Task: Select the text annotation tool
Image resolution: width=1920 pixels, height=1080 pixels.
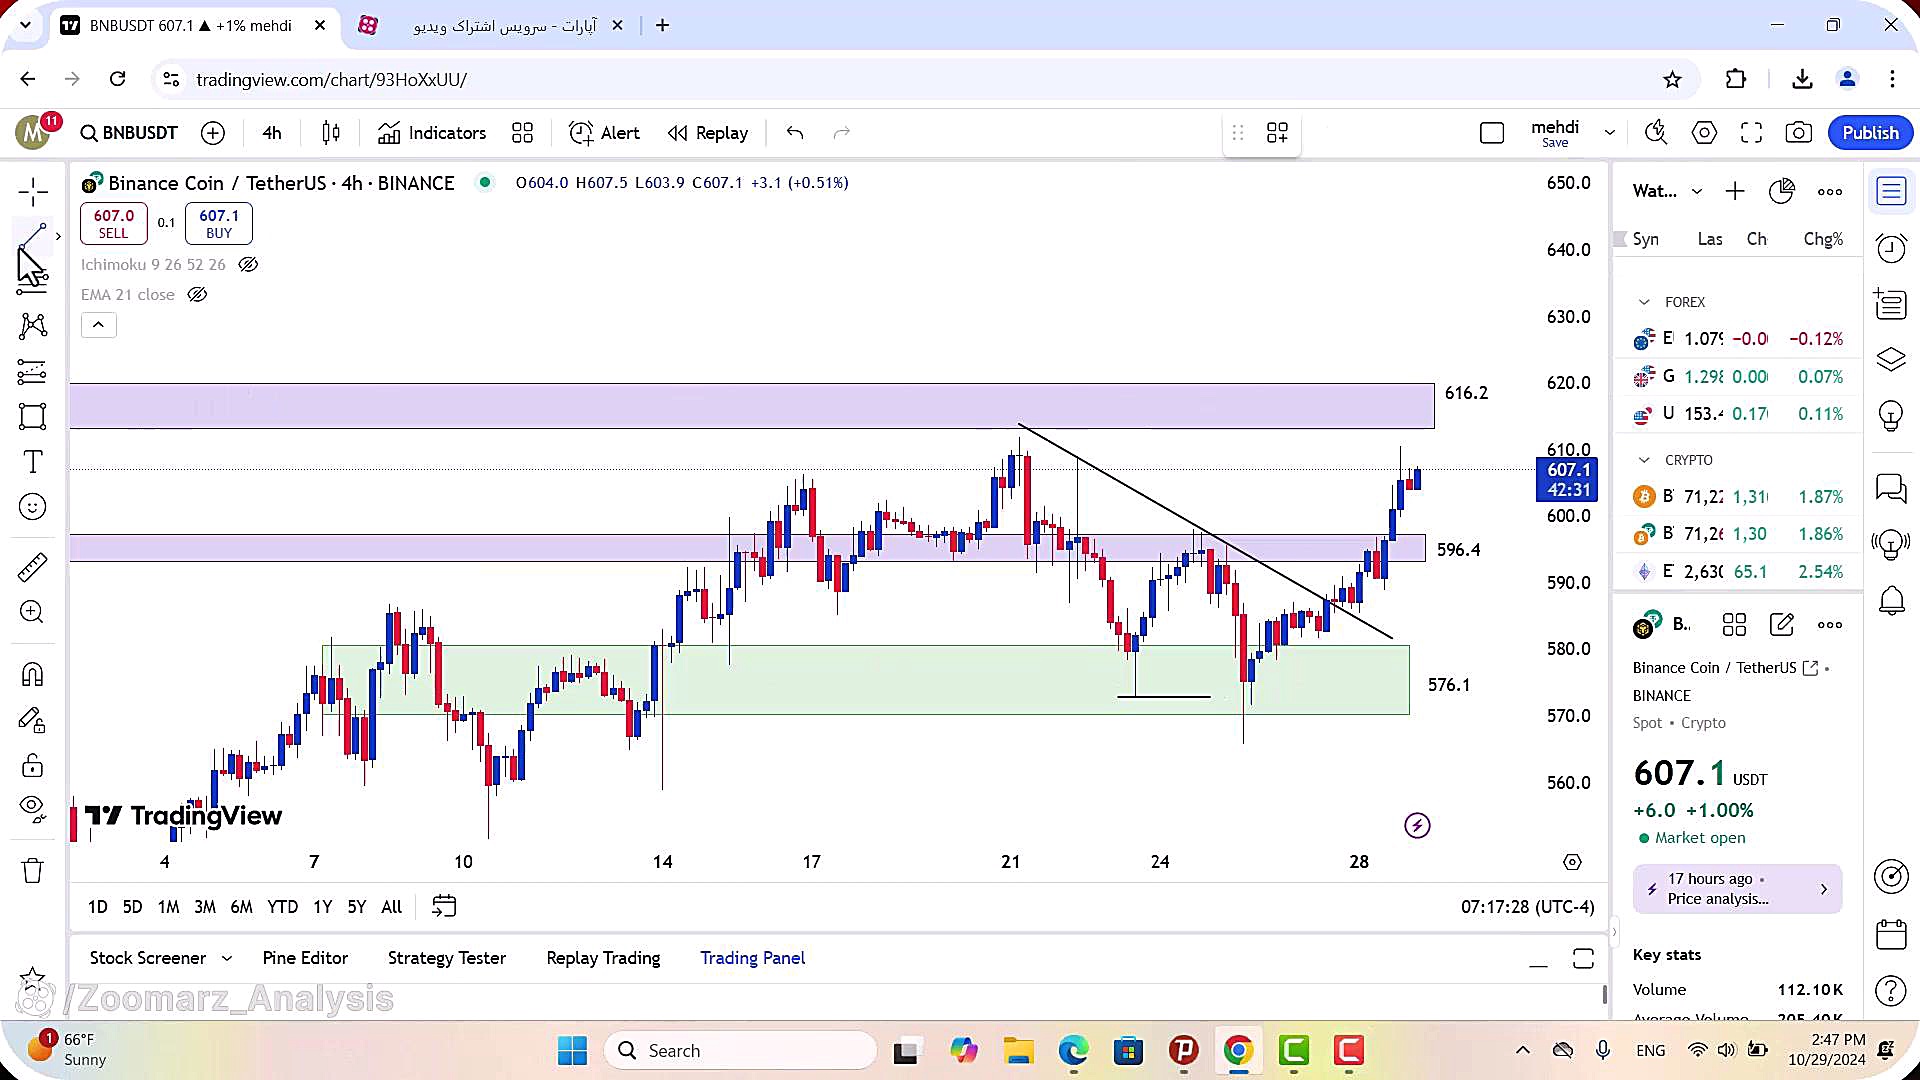Action: (x=32, y=461)
